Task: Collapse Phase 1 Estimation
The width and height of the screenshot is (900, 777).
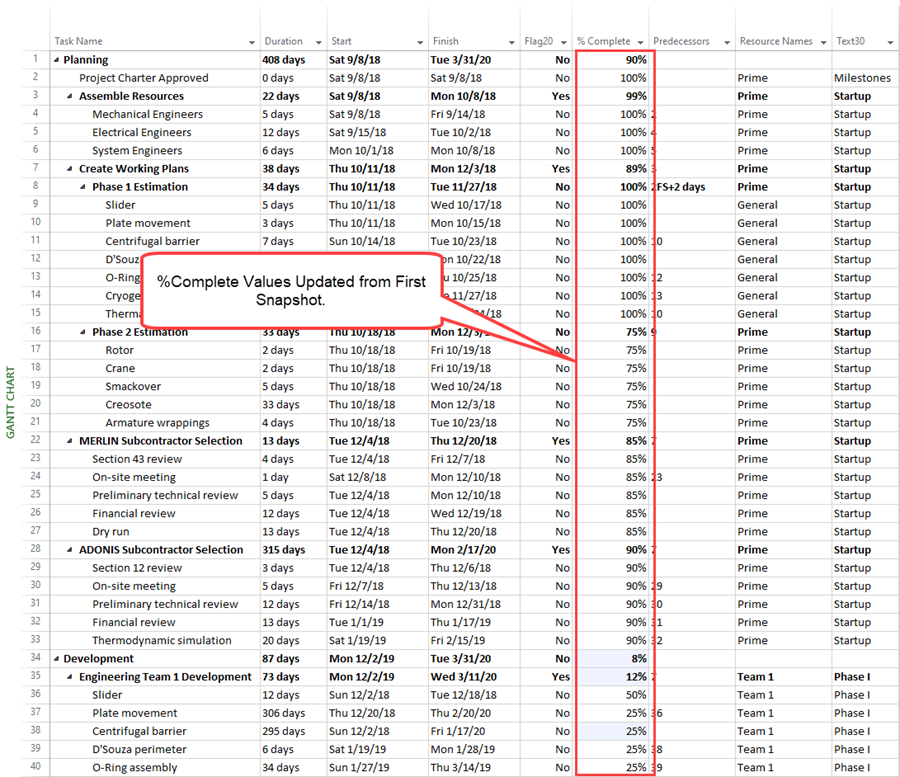Action: [82, 186]
